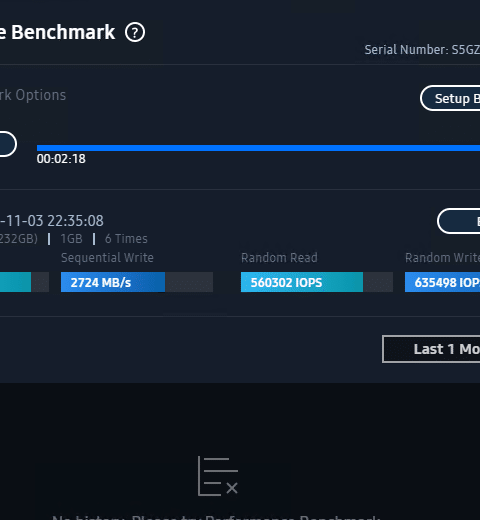Click the 1GB test size text

click(x=71, y=239)
